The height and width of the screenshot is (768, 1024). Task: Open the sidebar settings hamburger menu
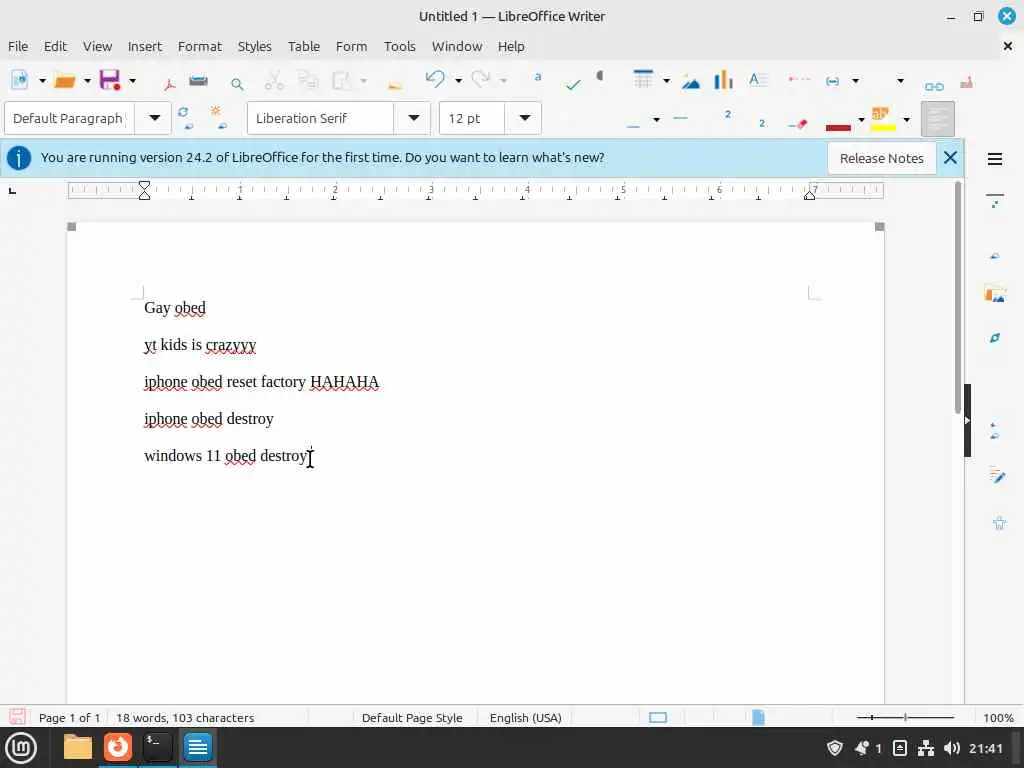995,159
